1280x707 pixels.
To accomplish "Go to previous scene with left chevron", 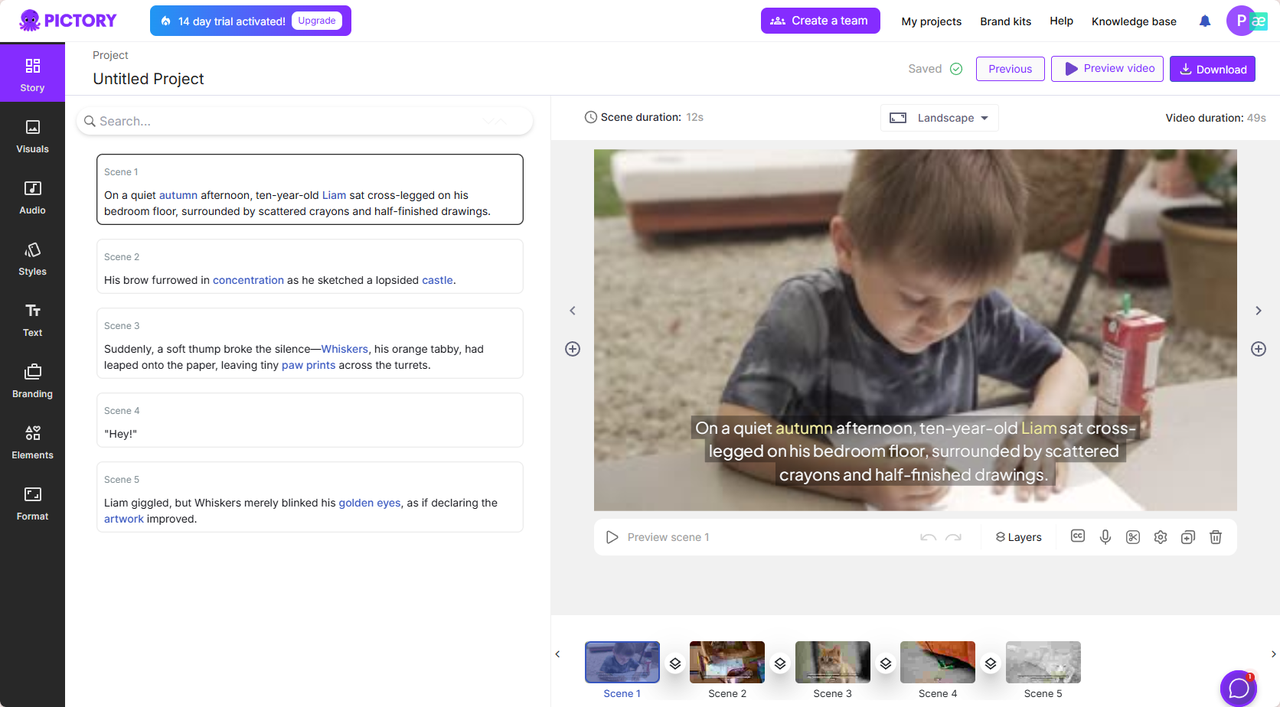I will pos(572,311).
